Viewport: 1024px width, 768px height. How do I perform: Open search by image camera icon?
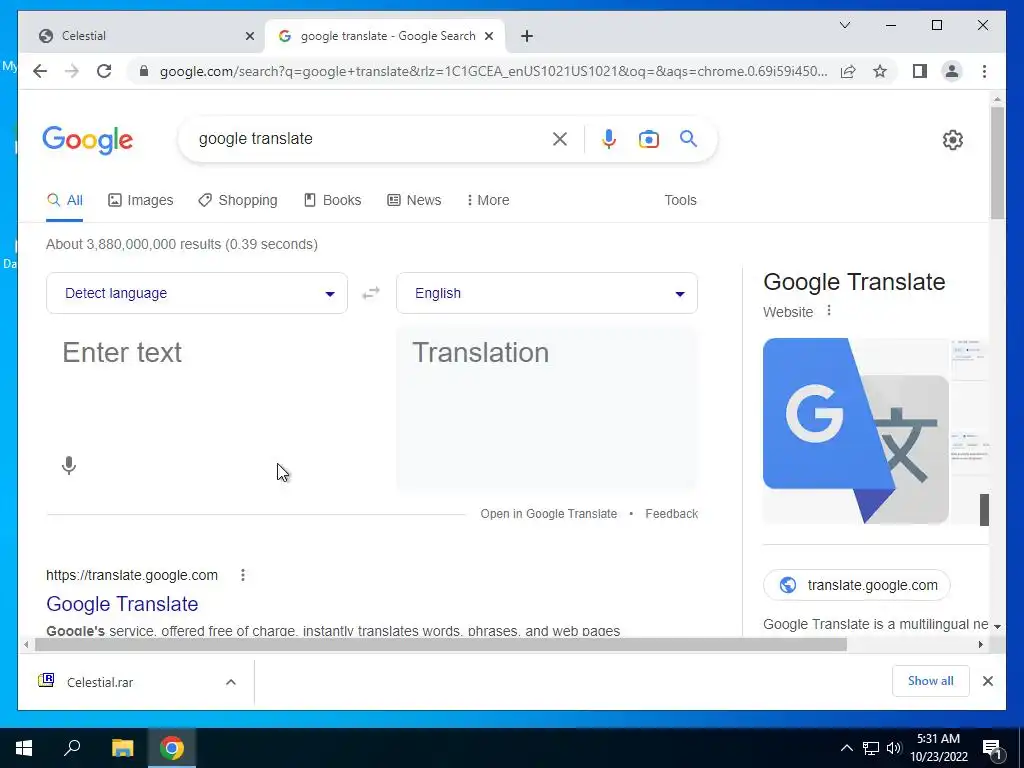[x=648, y=139]
